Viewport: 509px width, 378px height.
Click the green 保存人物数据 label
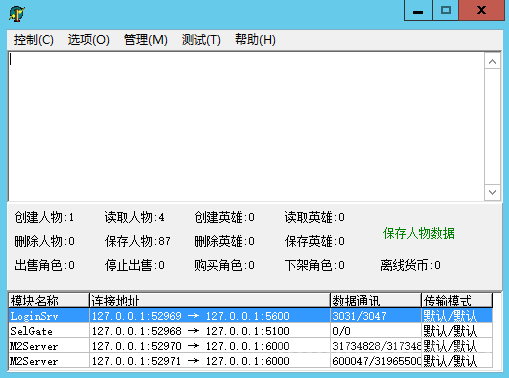tap(419, 233)
